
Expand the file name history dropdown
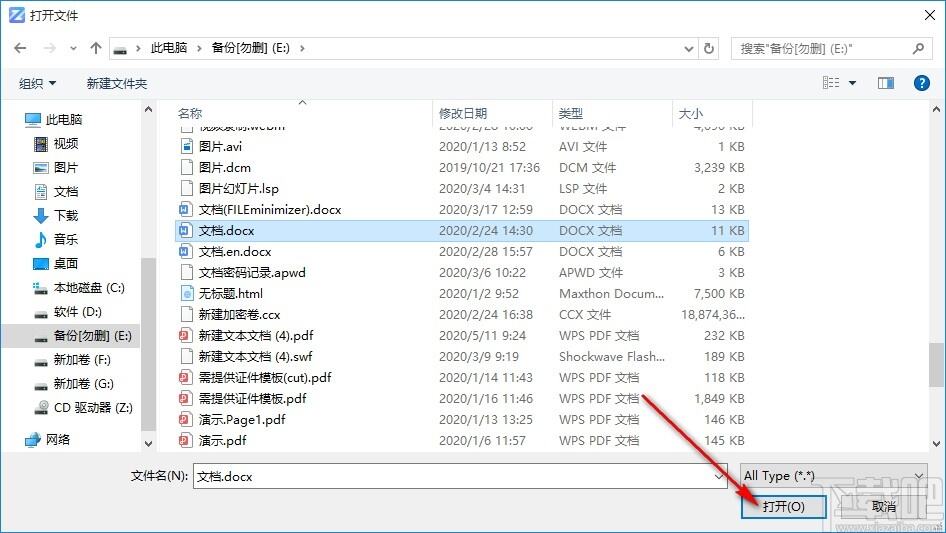tap(719, 476)
